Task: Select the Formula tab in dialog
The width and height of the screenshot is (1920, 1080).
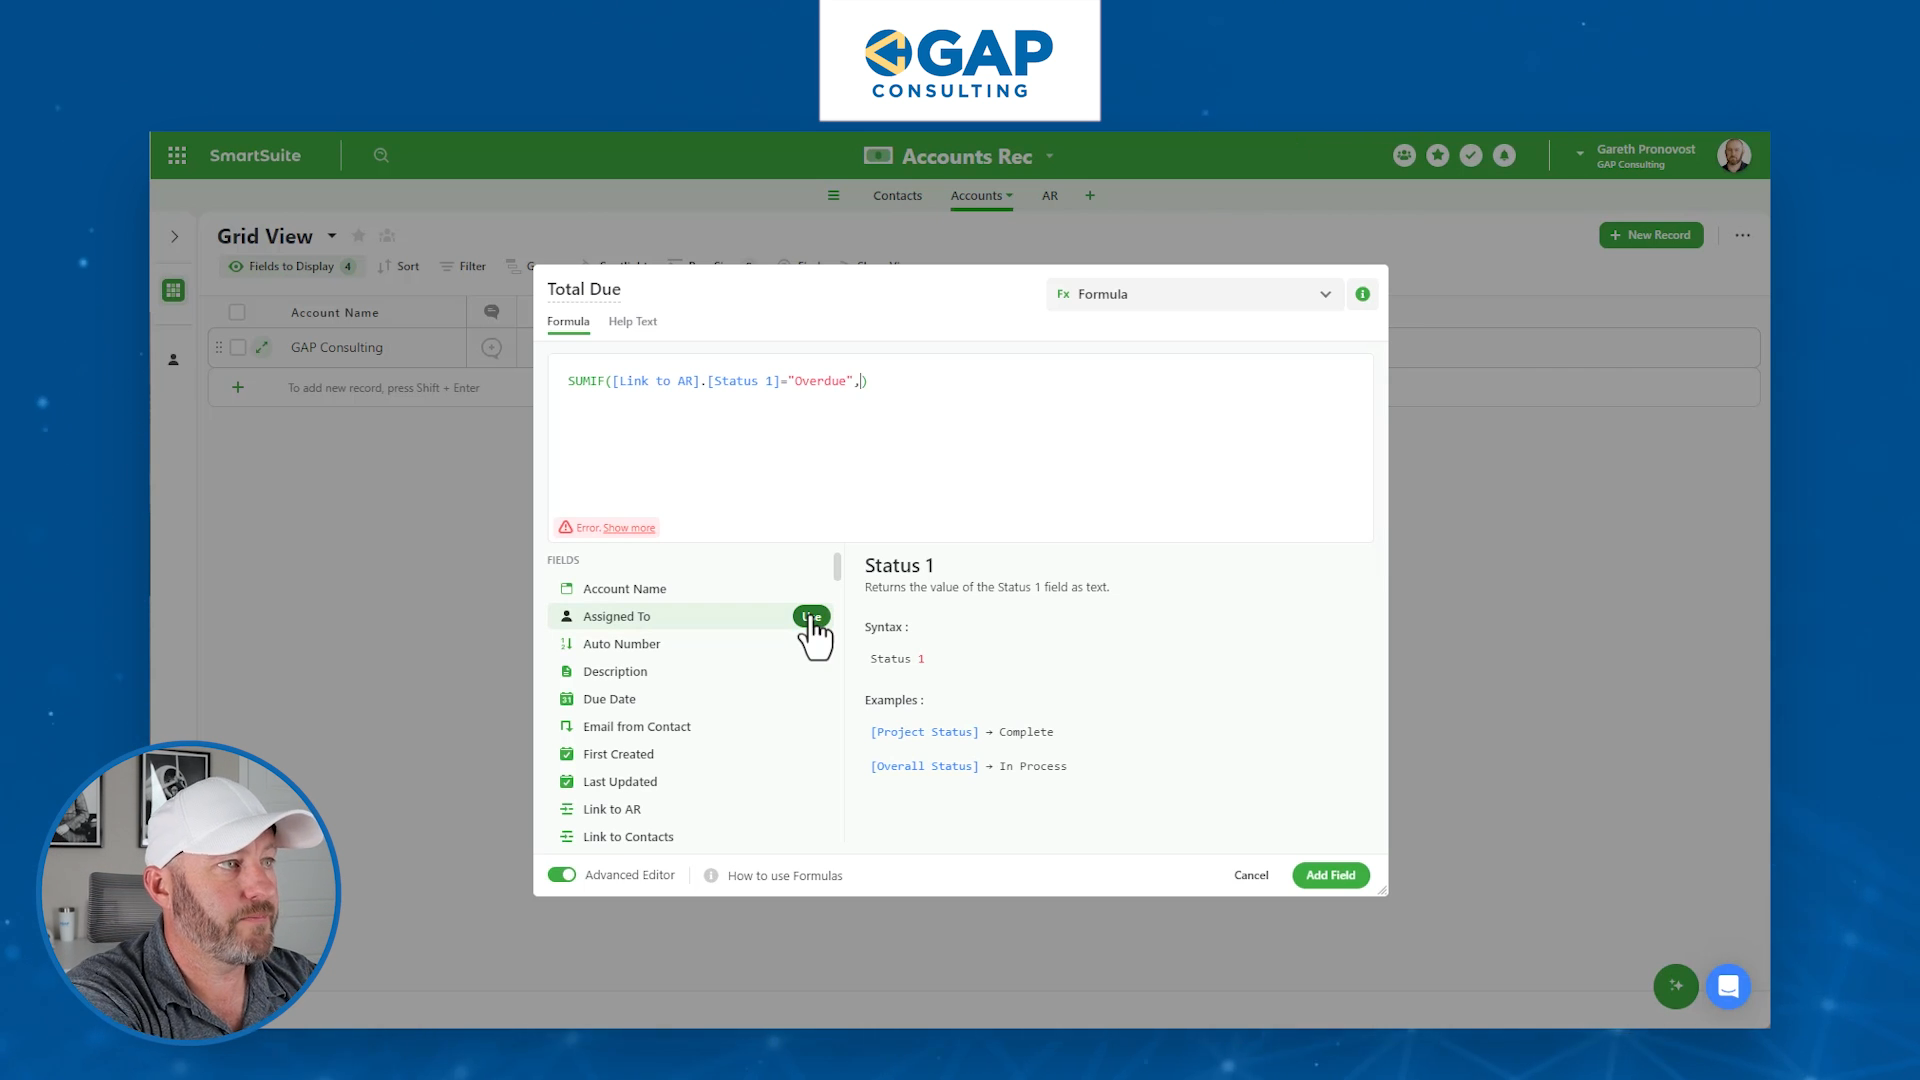Action: click(x=568, y=321)
